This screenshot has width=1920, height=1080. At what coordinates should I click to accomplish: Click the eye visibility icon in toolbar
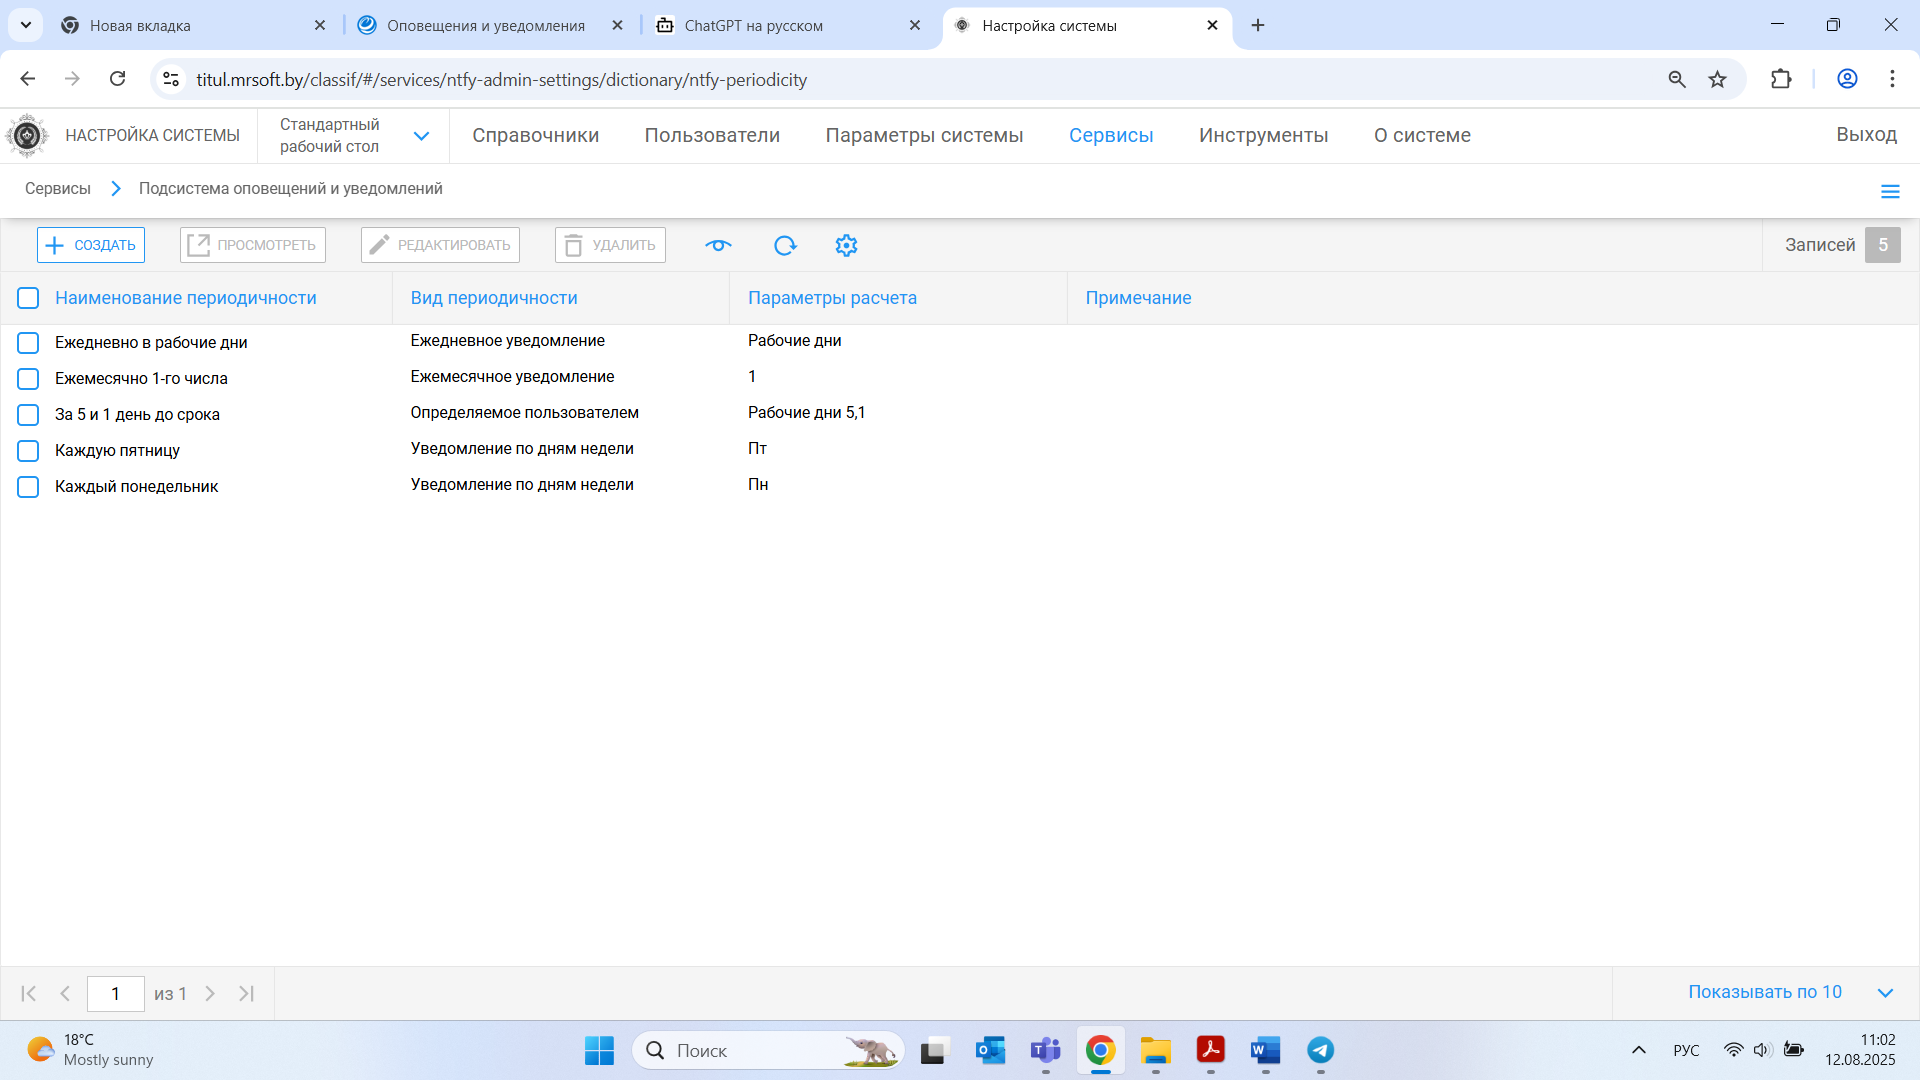718,245
